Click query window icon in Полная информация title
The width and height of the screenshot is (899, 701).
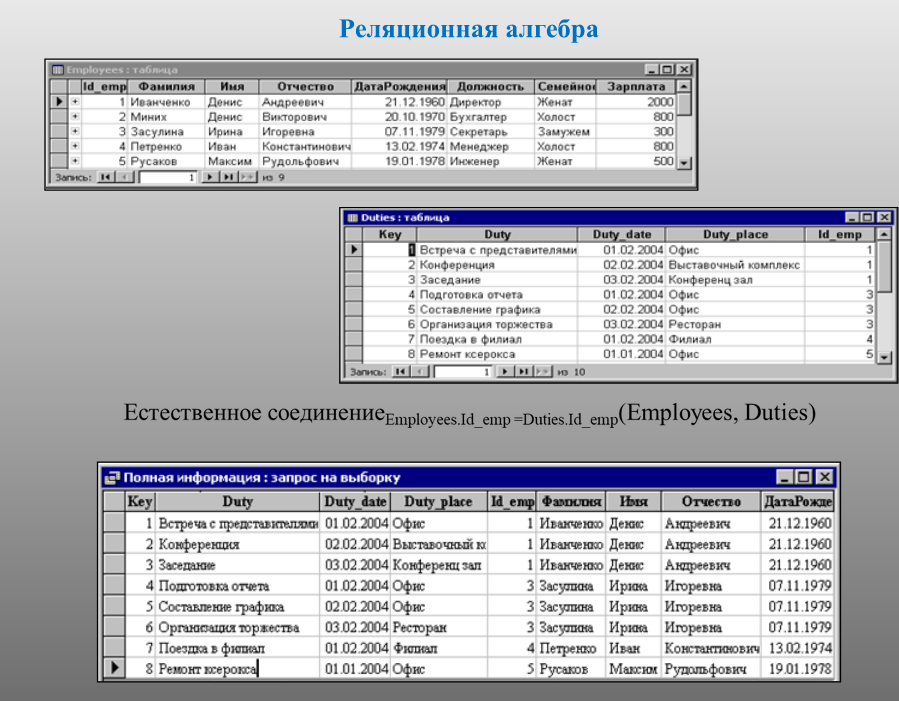coord(113,477)
